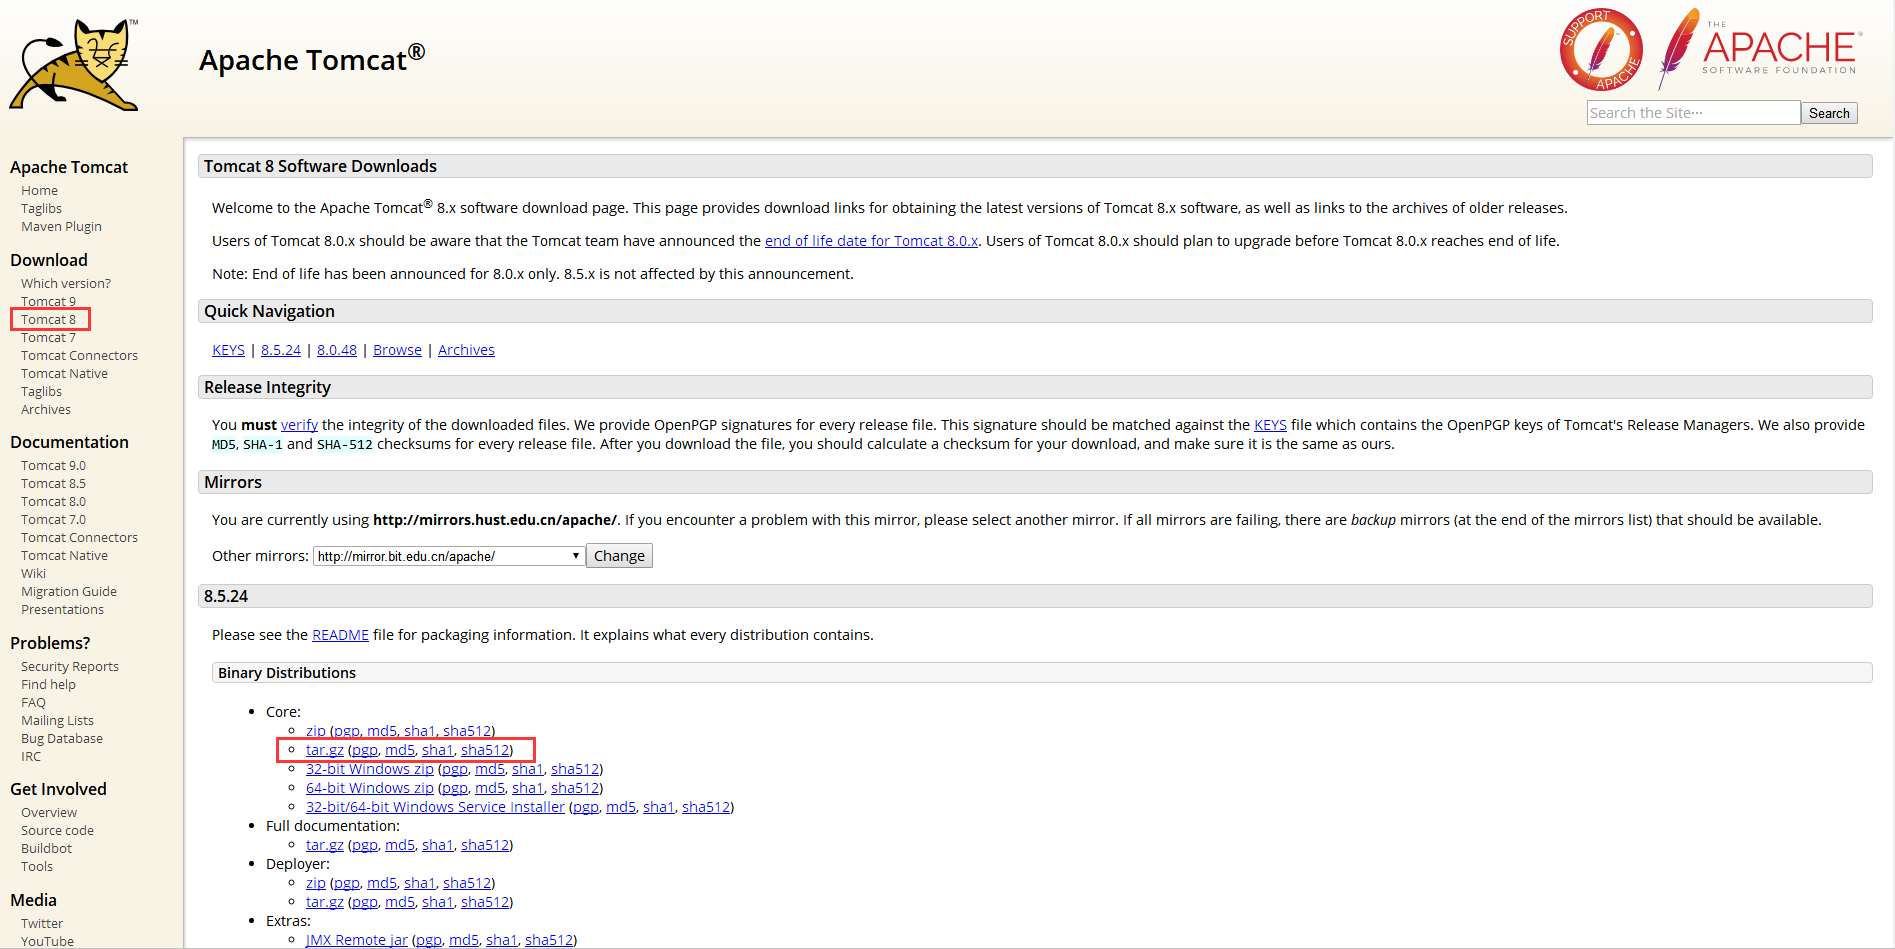Open Tomcat 8.5 documentation link
Viewport: 1895px width, 949px height.
tap(53, 484)
